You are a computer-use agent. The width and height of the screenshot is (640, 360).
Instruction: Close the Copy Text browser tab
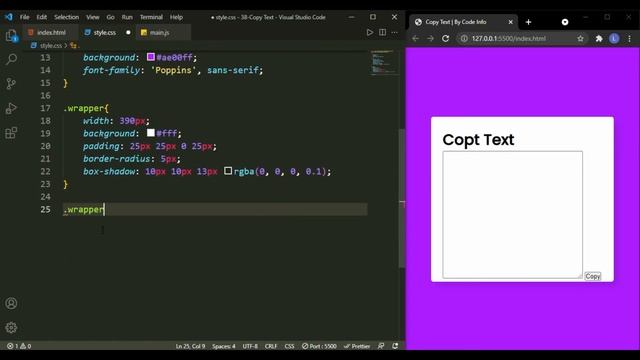click(511, 22)
